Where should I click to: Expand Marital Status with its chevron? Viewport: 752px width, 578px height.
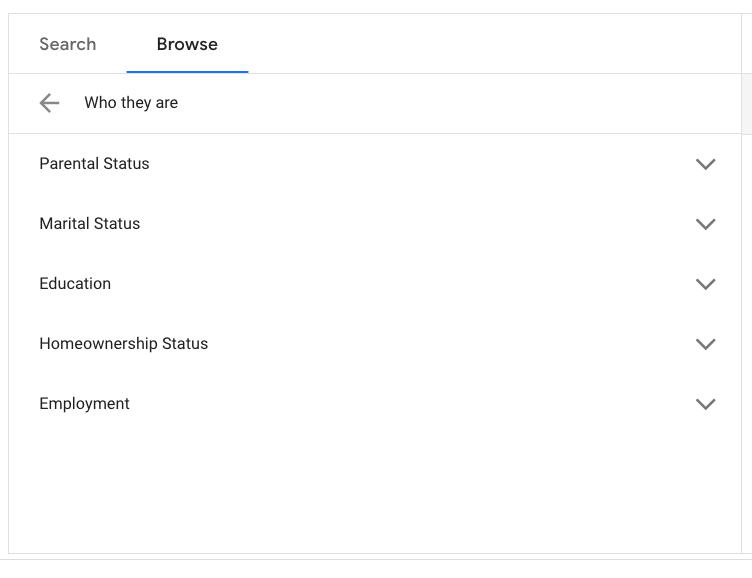(x=705, y=224)
